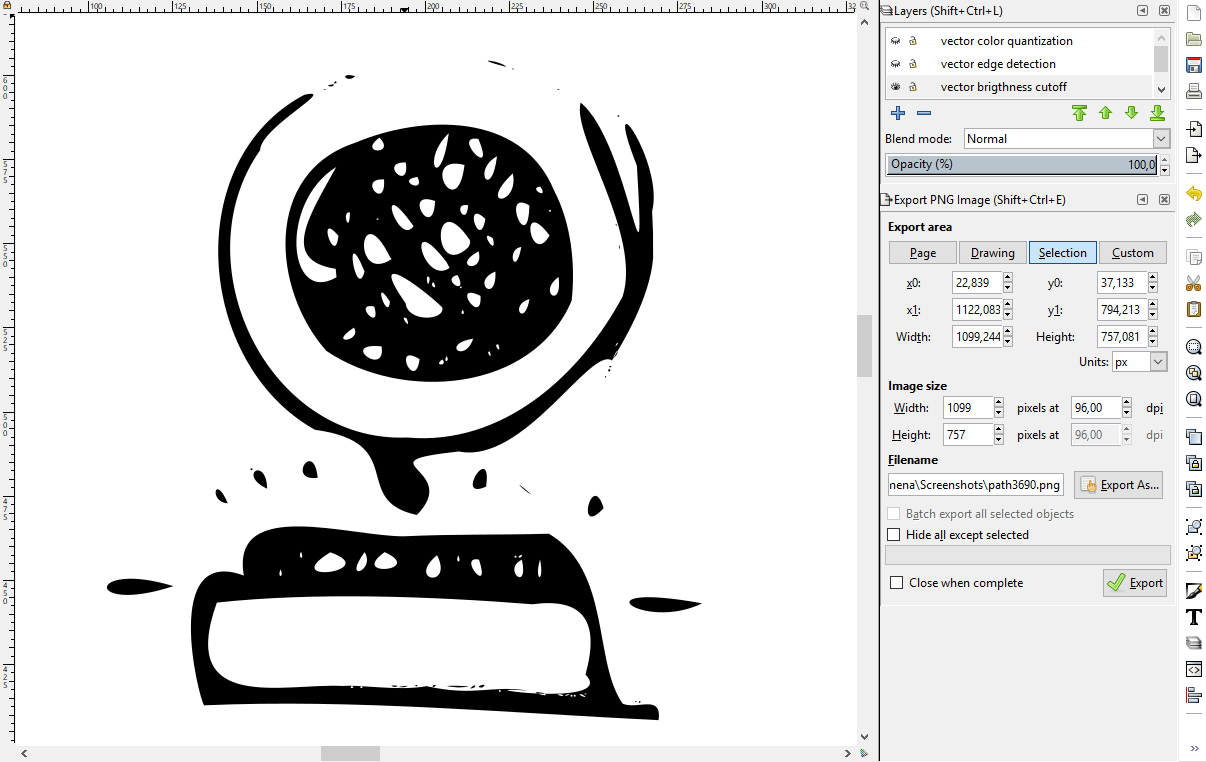This screenshot has height=762, width=1206.
Task: Enable Close when complete checkbox
Action: click(897, 583)
